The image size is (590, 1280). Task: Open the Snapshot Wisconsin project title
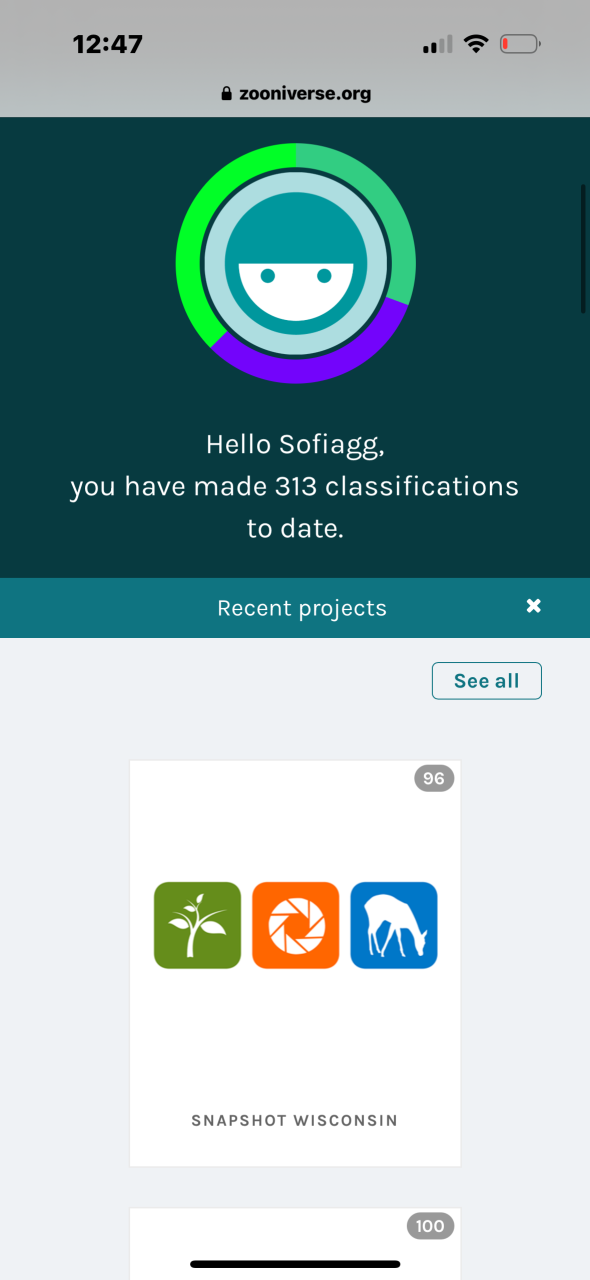tap(295, 1121)
